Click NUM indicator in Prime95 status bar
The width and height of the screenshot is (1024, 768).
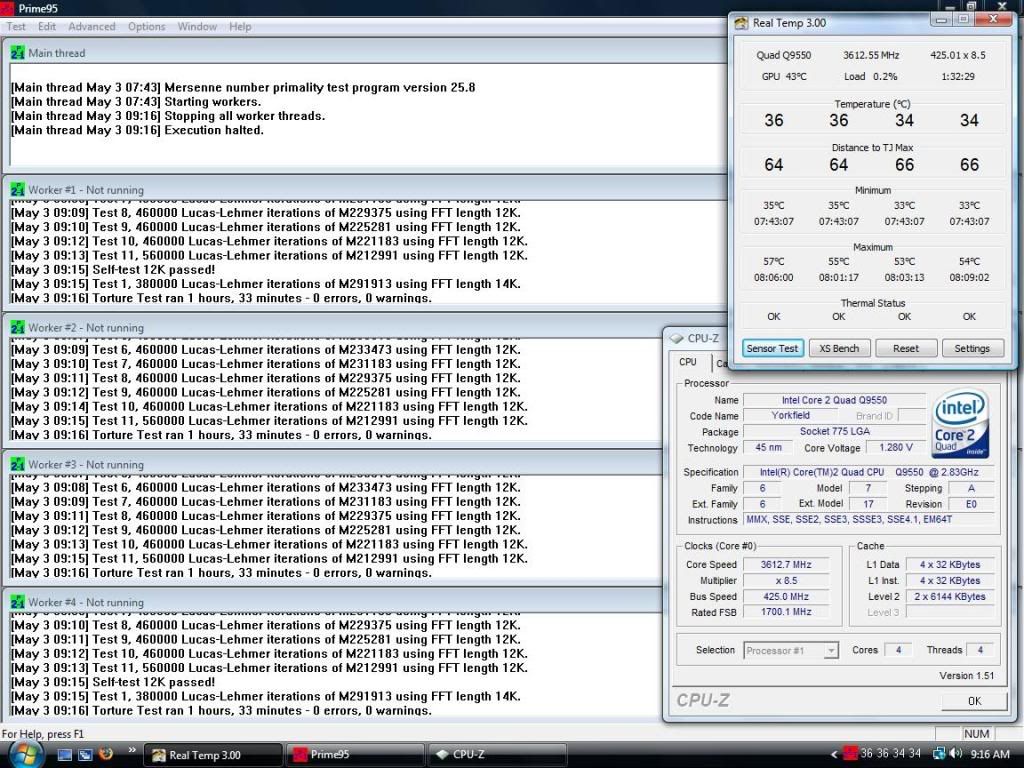pos(976,733)
